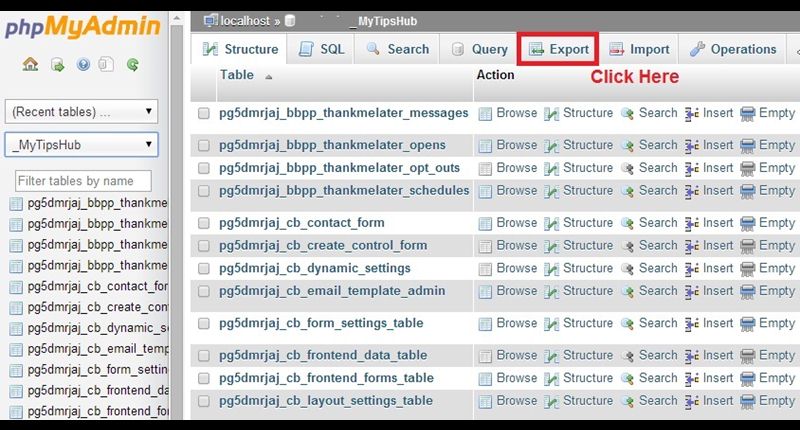Click the Insert icon for thankmelater_schedules row
This screenshot has width=800, height=430.
[x=692, y=191]
